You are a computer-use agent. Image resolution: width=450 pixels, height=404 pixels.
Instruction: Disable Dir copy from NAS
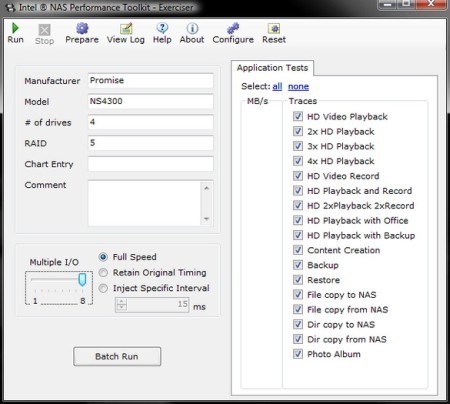tap(298, 339)
